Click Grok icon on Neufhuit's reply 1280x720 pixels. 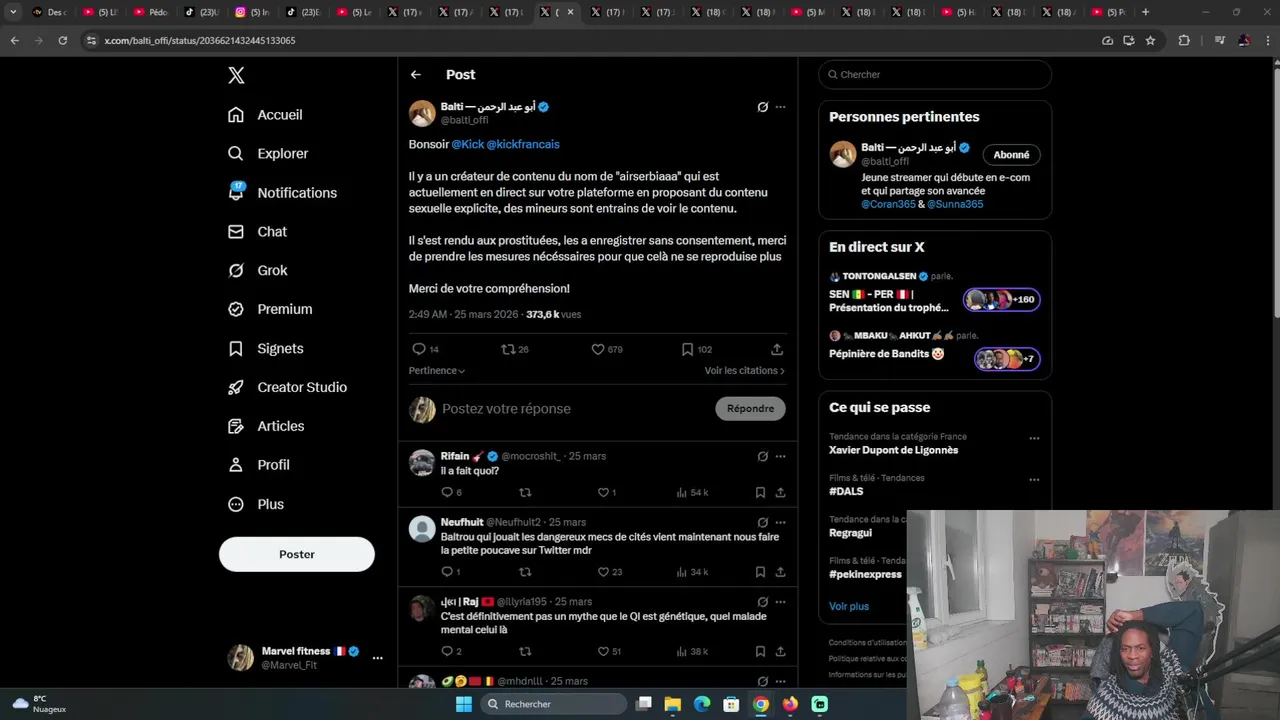(x=762, y=522)
